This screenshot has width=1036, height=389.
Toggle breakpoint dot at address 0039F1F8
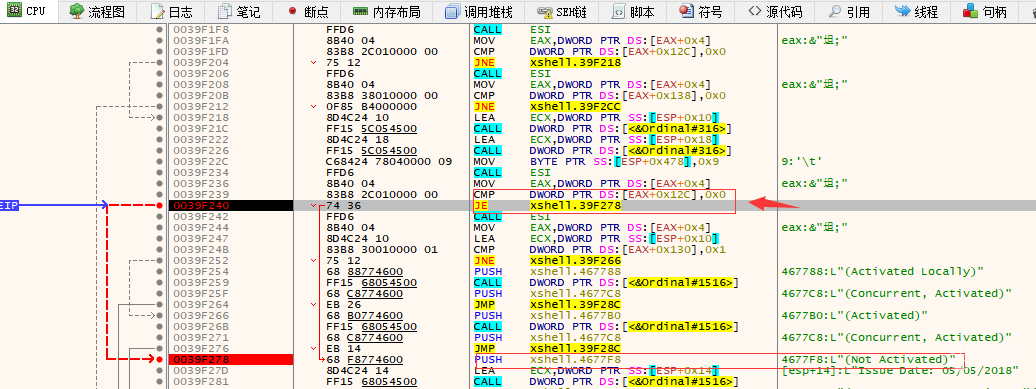pyautogui.click(x=159, y=30)
